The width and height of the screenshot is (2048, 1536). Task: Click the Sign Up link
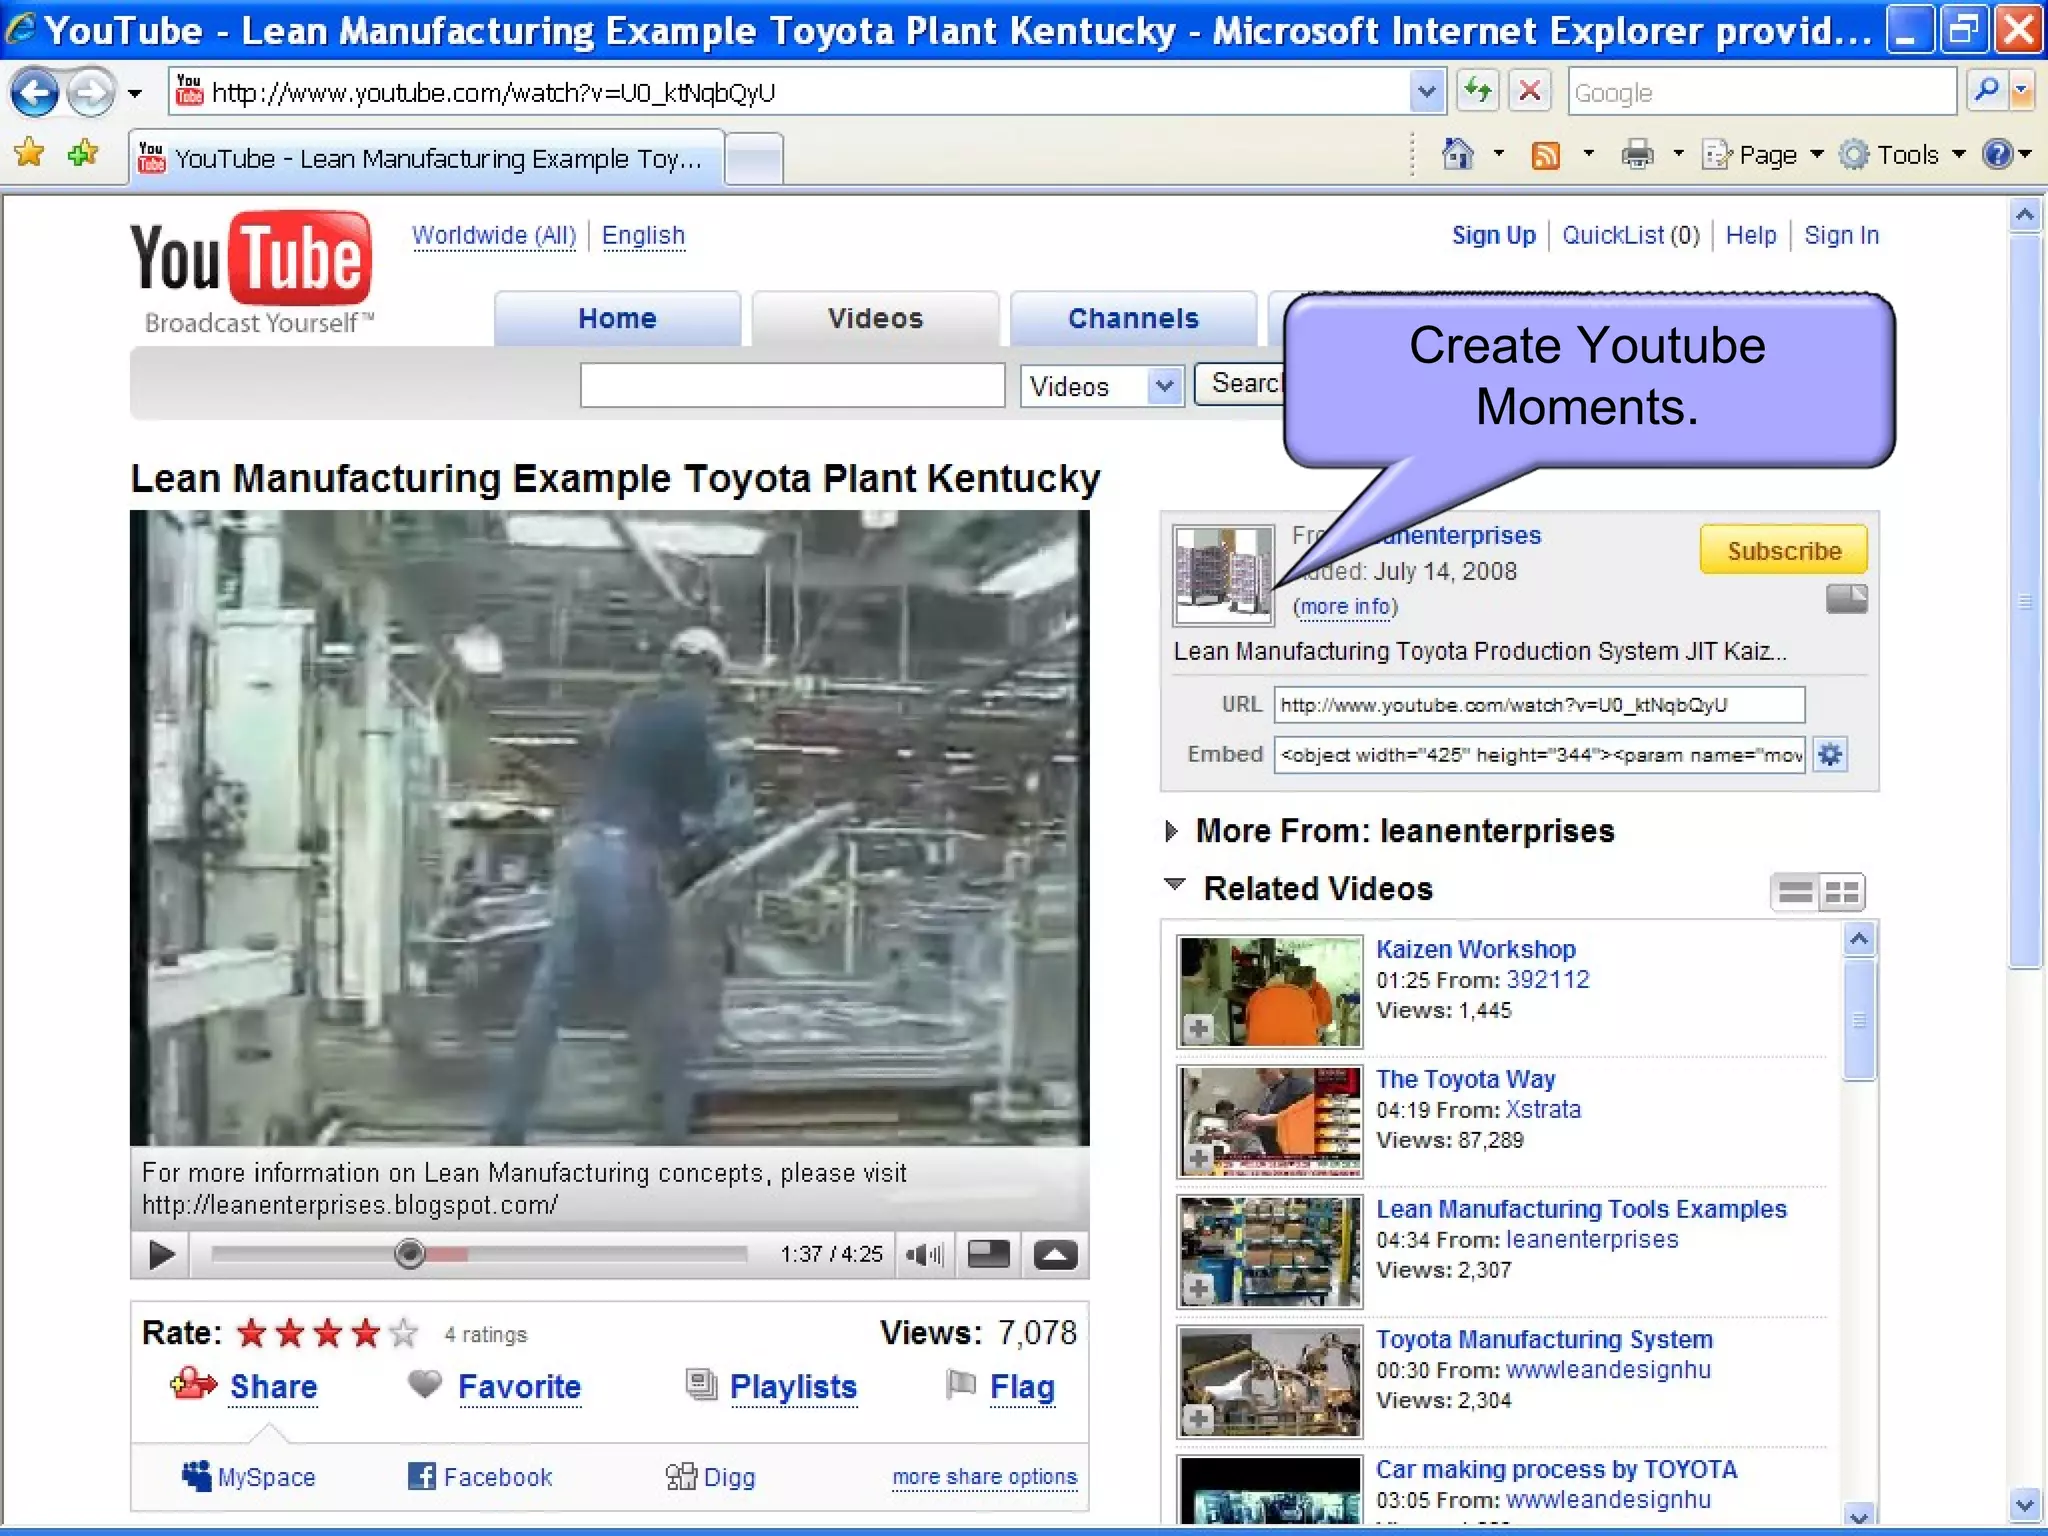pos(1493,236)
